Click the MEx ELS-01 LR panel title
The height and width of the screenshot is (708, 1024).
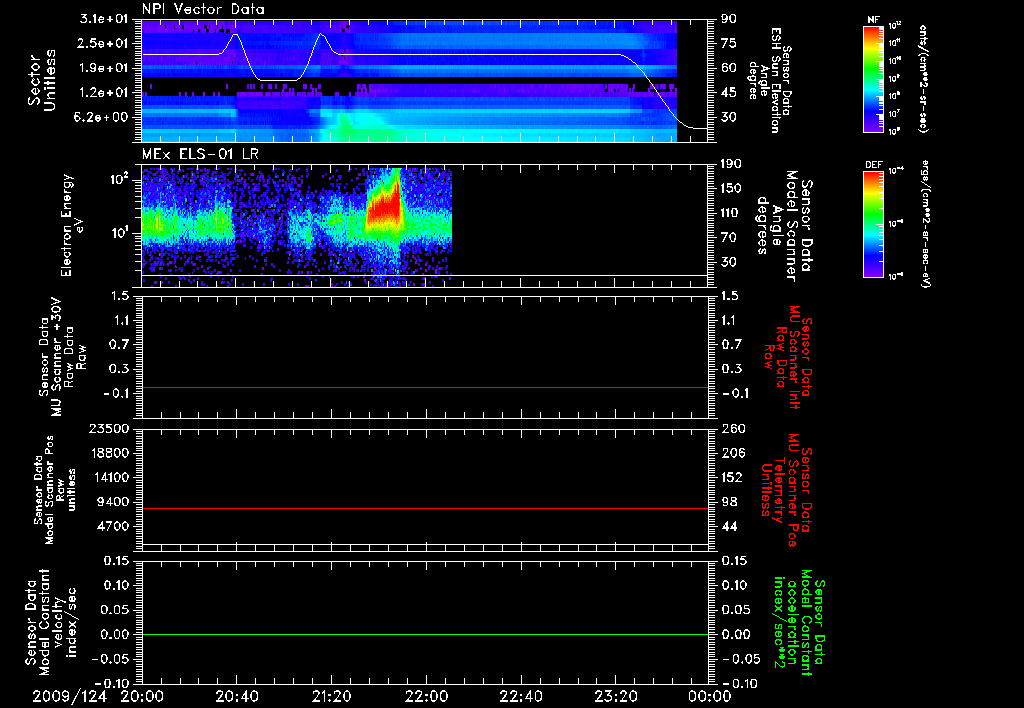[200, 155]
